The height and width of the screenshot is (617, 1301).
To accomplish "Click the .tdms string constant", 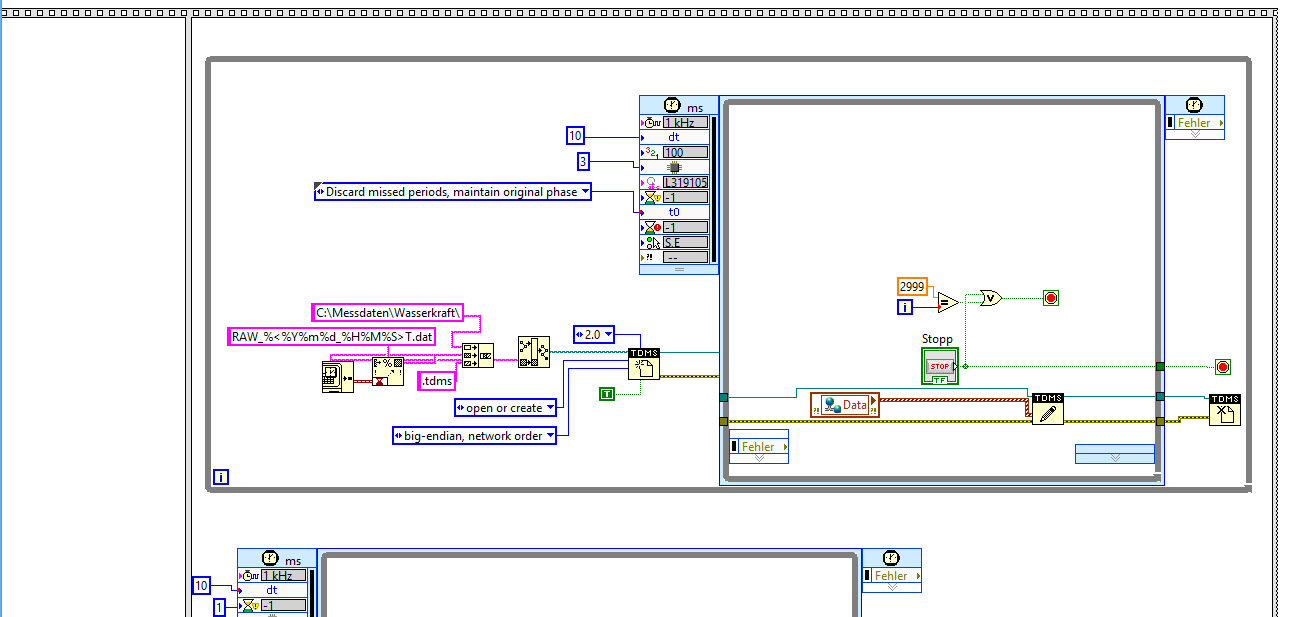I will click(436, 380).
